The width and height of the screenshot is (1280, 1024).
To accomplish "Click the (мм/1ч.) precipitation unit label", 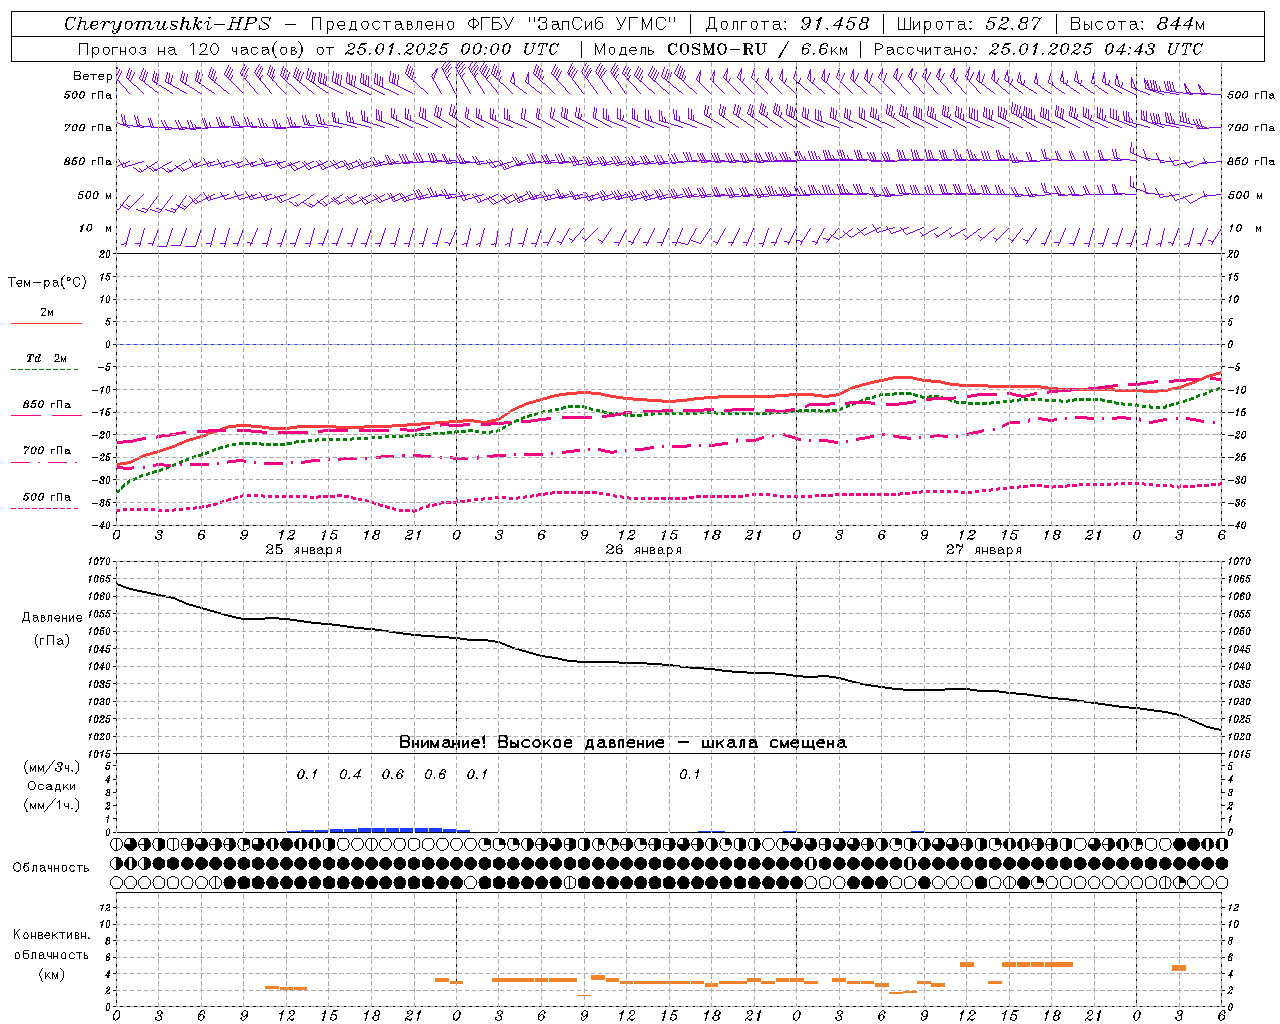I will [52, 805].
